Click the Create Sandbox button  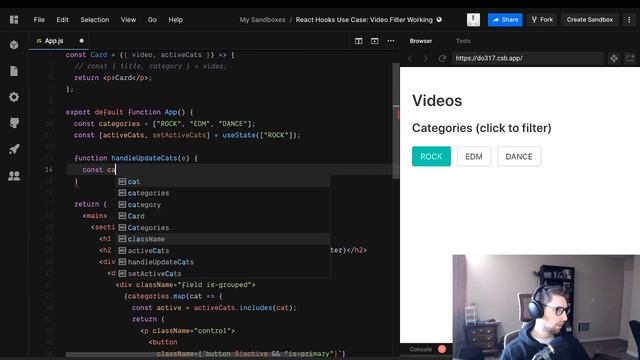[590, 20]
